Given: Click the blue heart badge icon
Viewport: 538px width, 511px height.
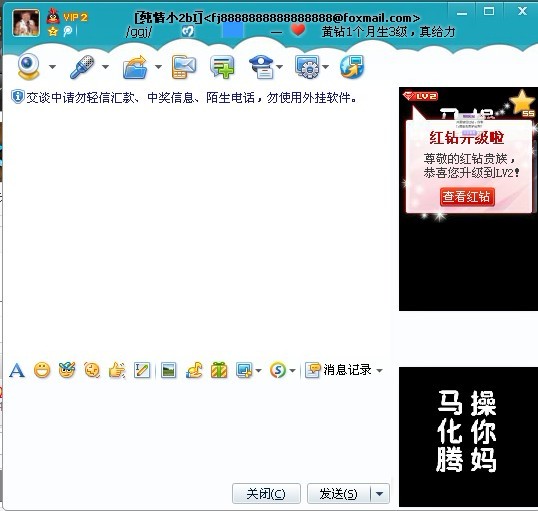Looking at the screenshot, I should tap(187, 32).
